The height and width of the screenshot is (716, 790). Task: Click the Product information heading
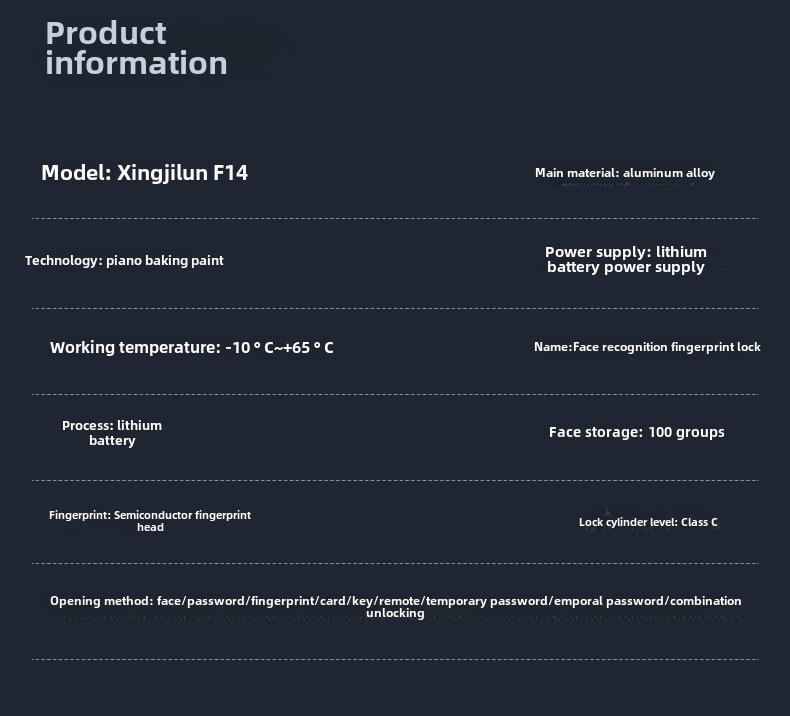coord(137,48)
